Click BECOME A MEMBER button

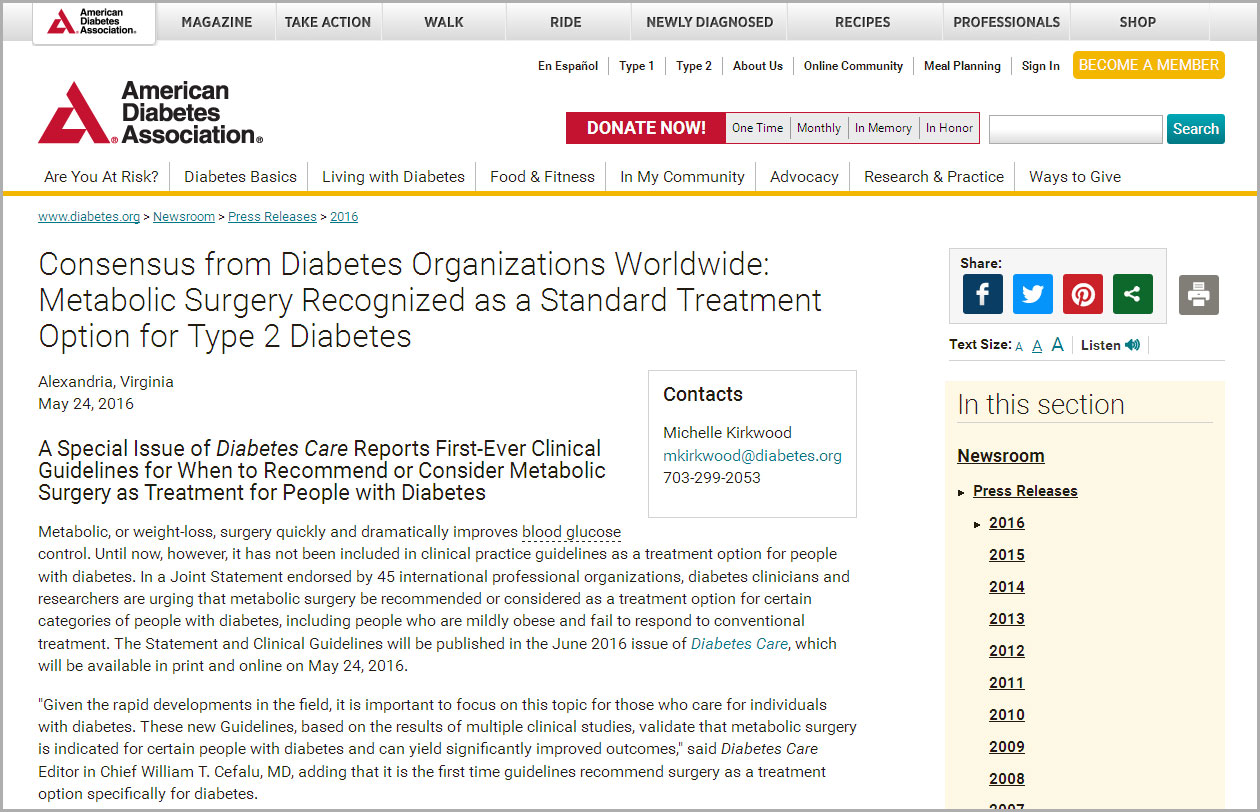pos(1149,65)
